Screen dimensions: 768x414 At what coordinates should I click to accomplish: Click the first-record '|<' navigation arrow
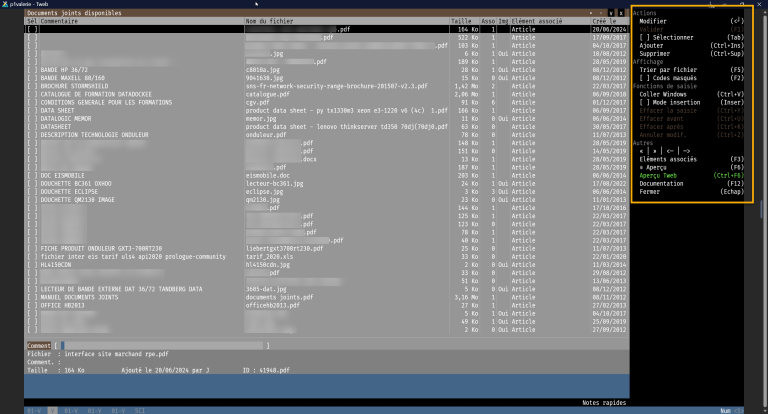coord(641,150)
